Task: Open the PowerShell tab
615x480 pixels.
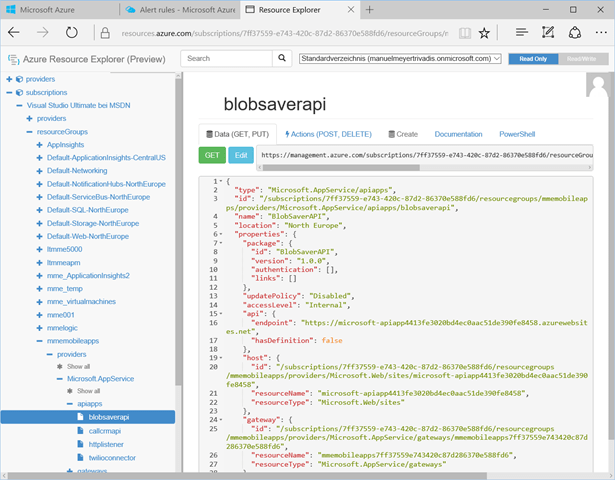Action: (x=517, y=134)
